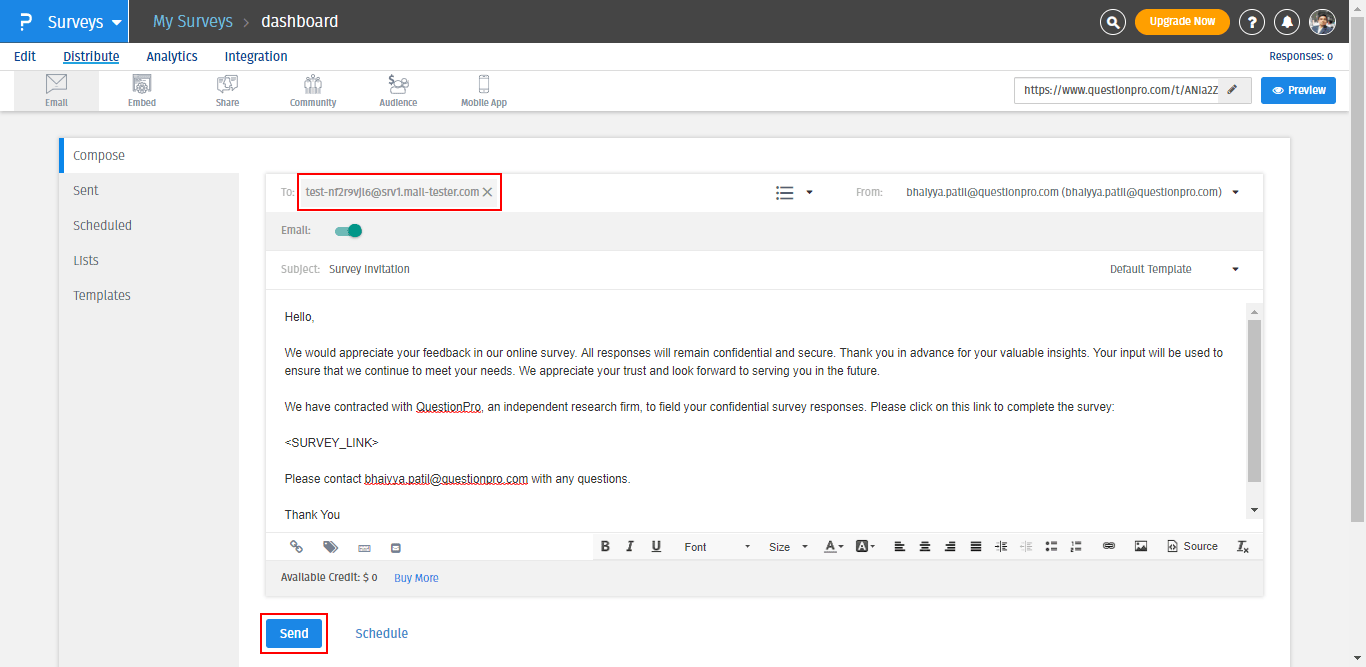Screen dimensions: 1366x667
Task: Toggle Source view in the editor
Action: (1192, 547)
